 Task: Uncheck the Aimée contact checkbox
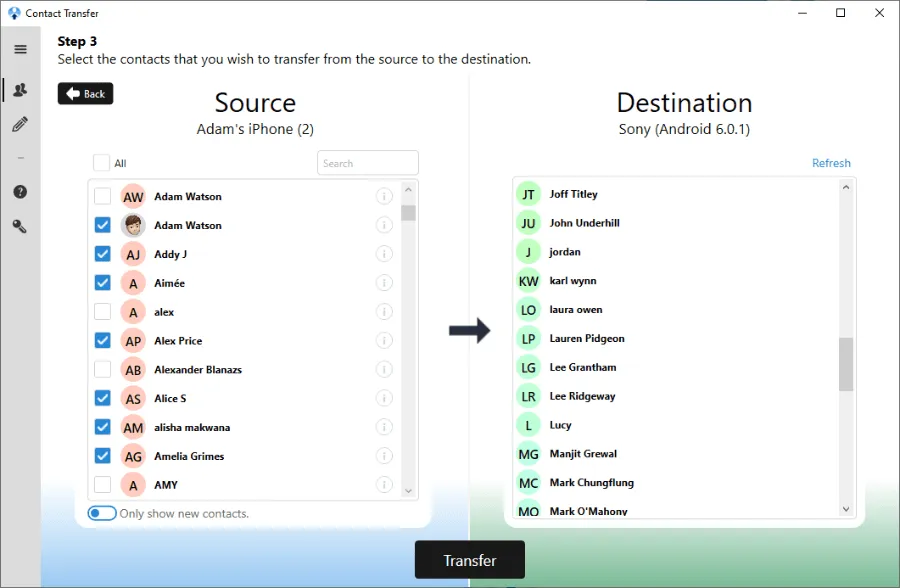pos(102,283)
